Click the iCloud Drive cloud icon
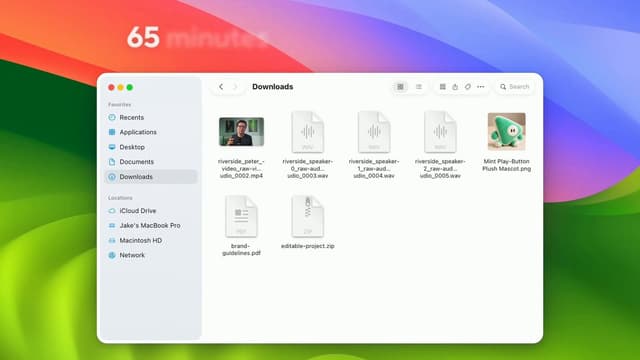This screenshot has height=360, width=640. [112, 211]
